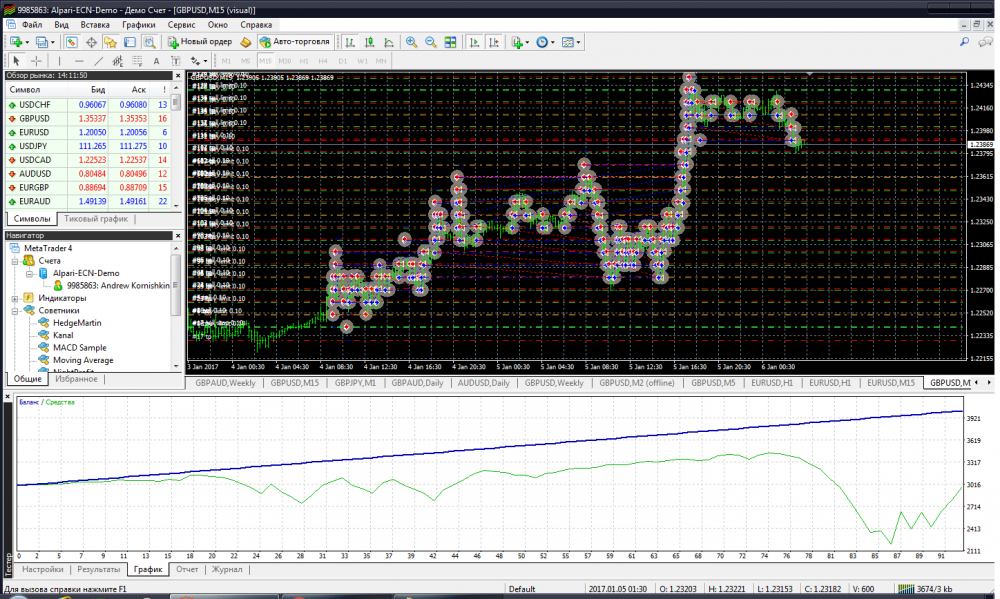Expand the Templates dropdown arrow
The width and height of the screenshot is (1000, 599).
578,43
